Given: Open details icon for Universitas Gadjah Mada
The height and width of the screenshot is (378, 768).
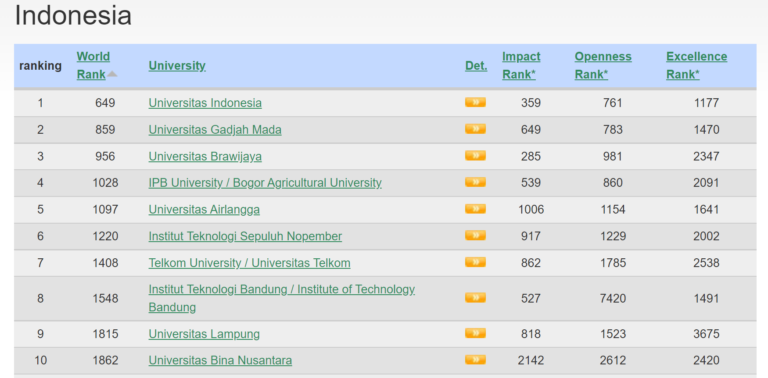Looking at the screenshot, I should point(475,129).
